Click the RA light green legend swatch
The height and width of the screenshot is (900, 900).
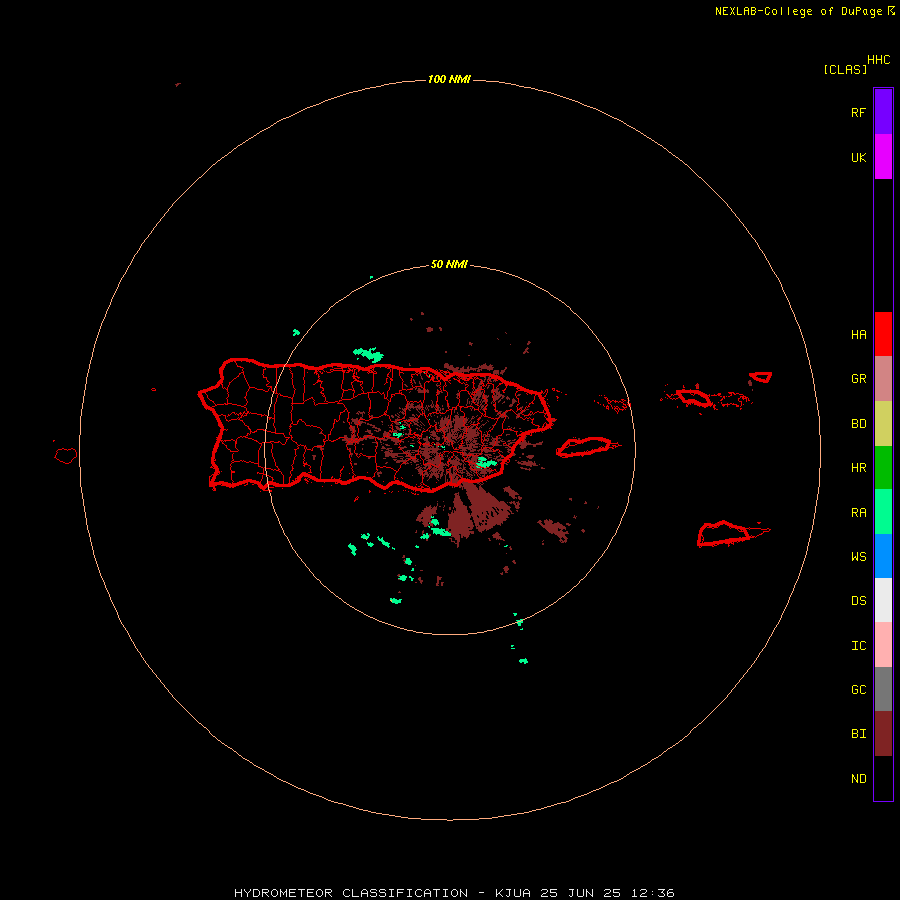tap(883, 512)
